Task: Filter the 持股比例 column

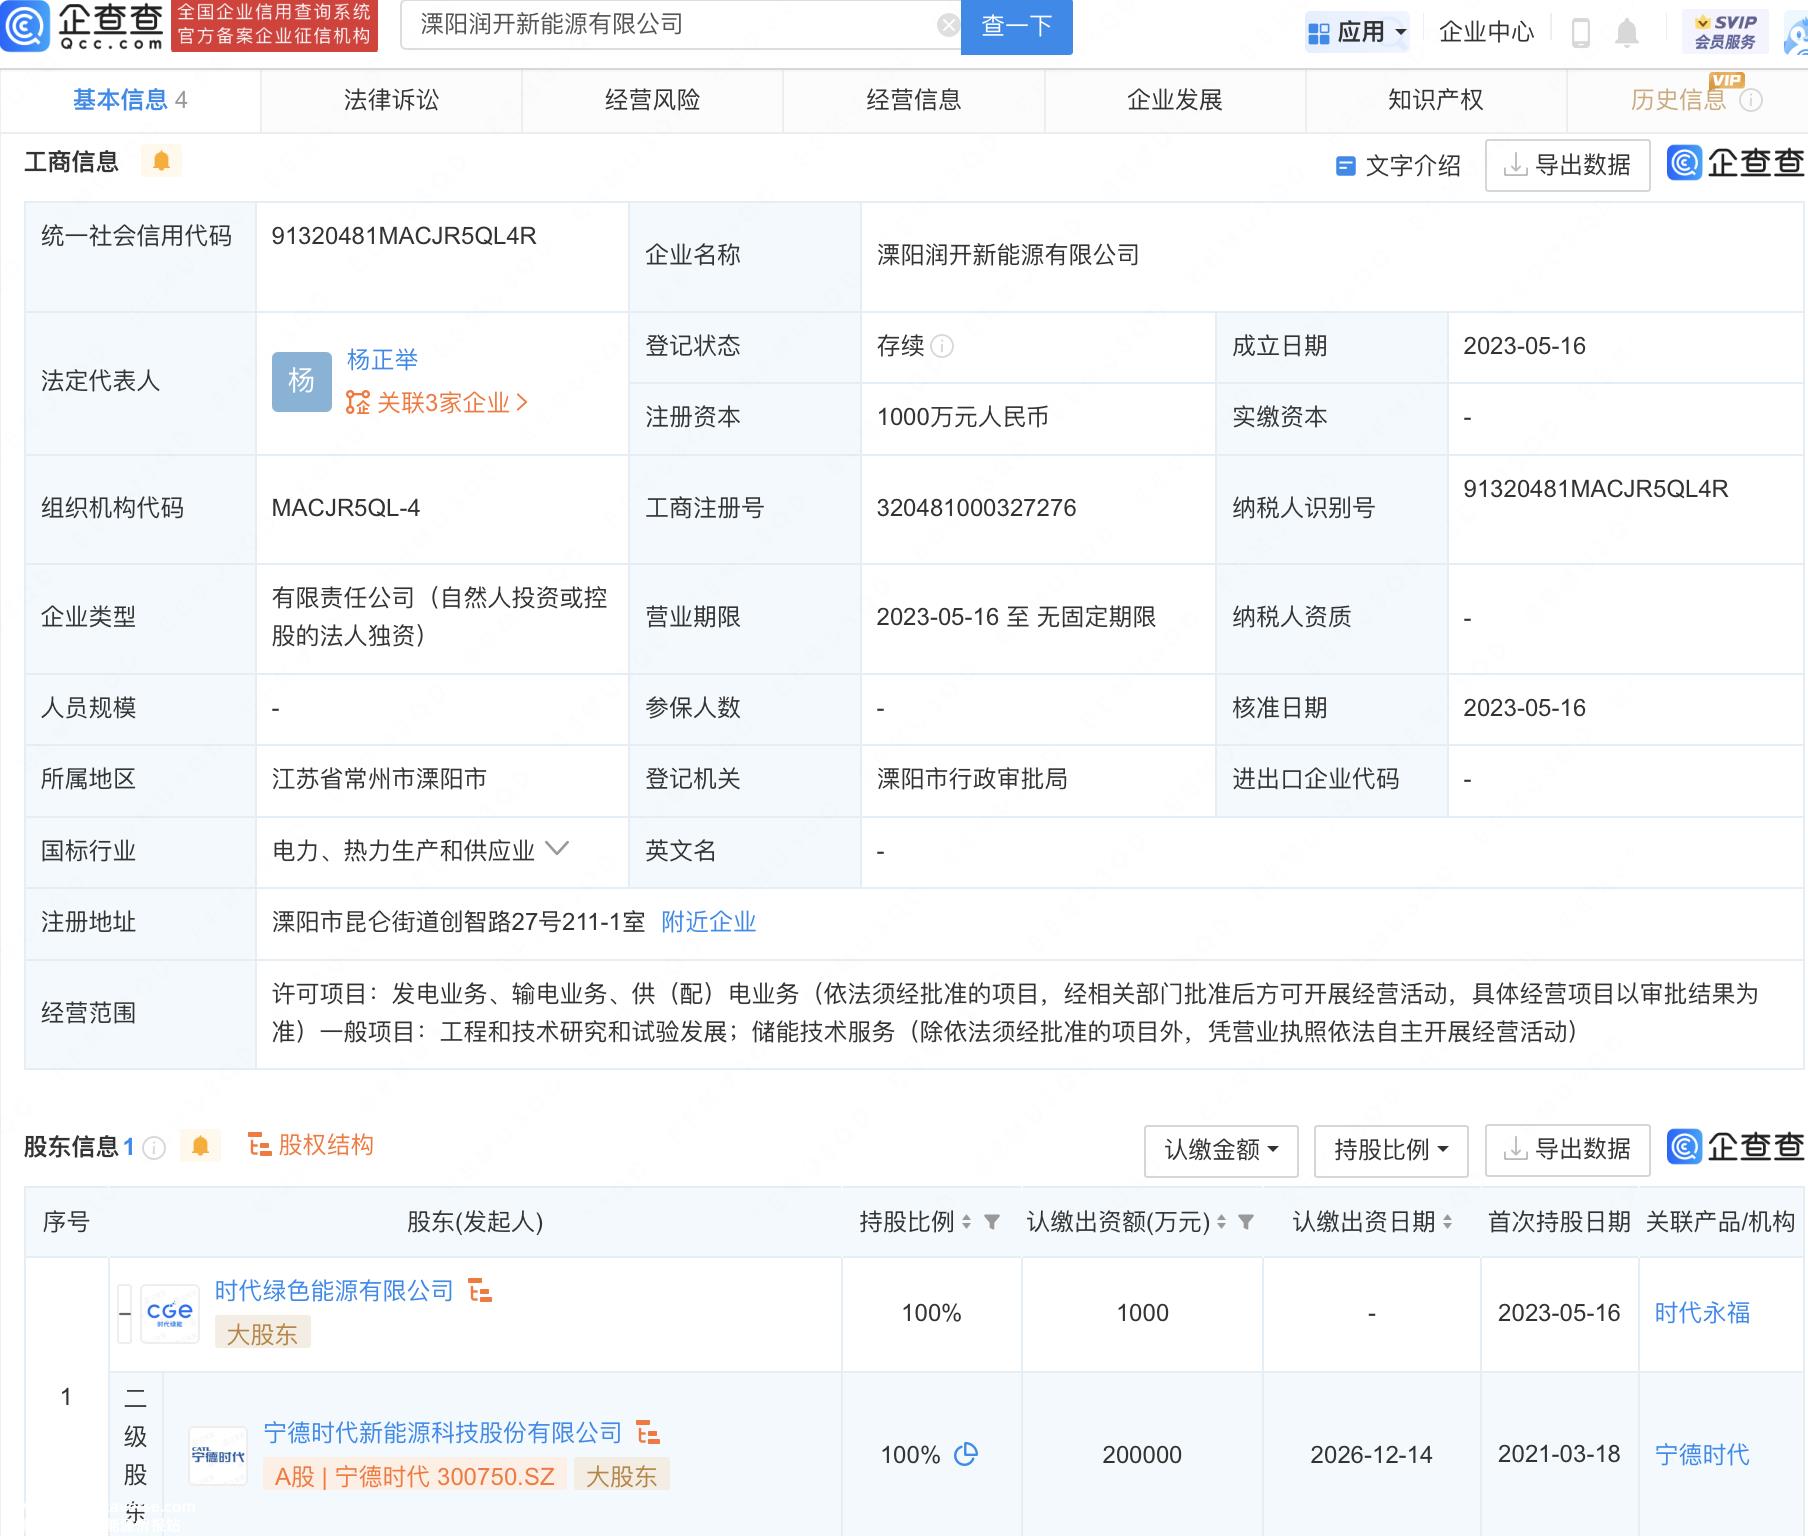Action: tap(992, 1222)
